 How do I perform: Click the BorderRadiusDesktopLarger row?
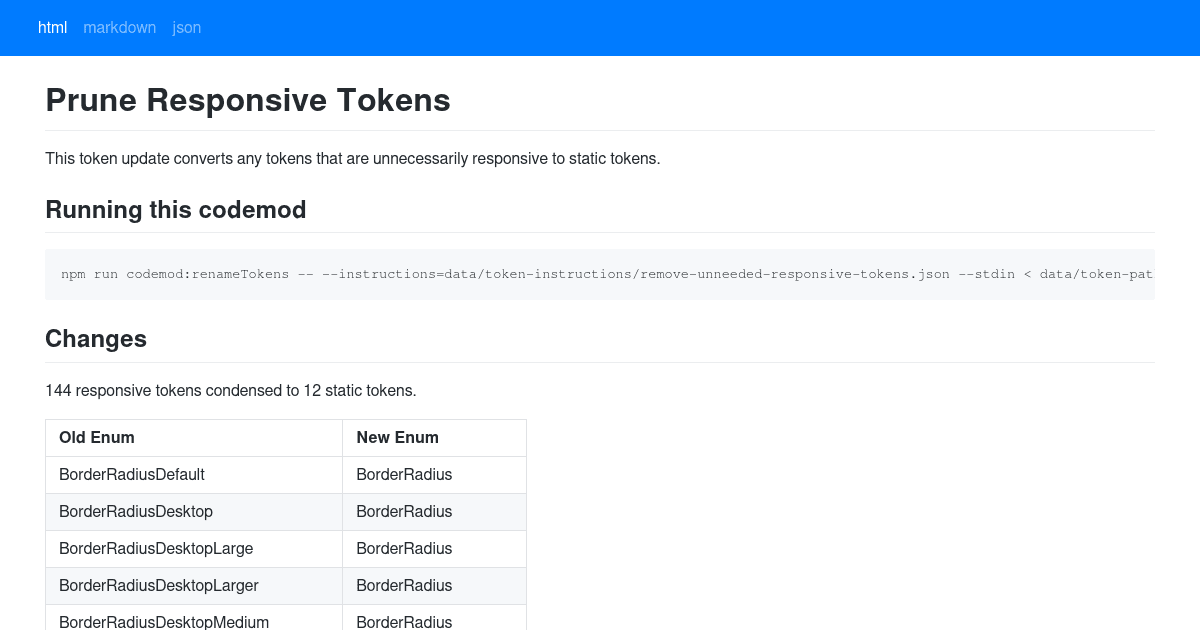[285, 585]
